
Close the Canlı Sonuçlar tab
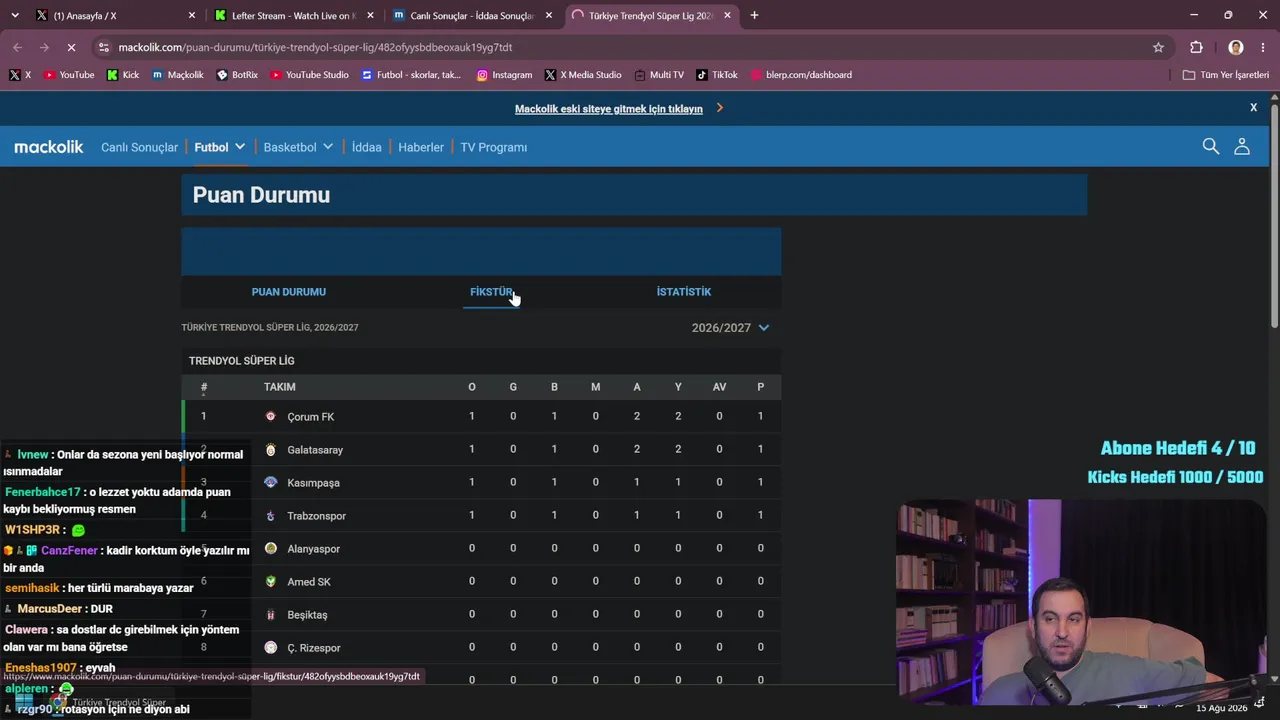tap(548, 16)
